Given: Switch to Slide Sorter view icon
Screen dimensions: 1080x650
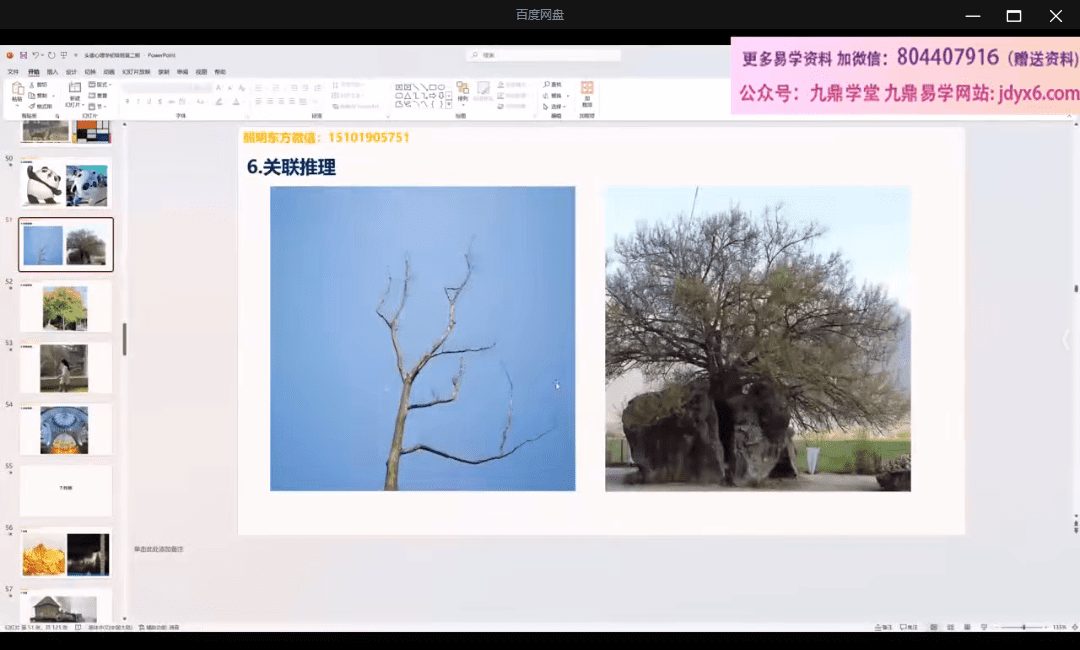Looking at the screenshot, I should tap(948, 627).
